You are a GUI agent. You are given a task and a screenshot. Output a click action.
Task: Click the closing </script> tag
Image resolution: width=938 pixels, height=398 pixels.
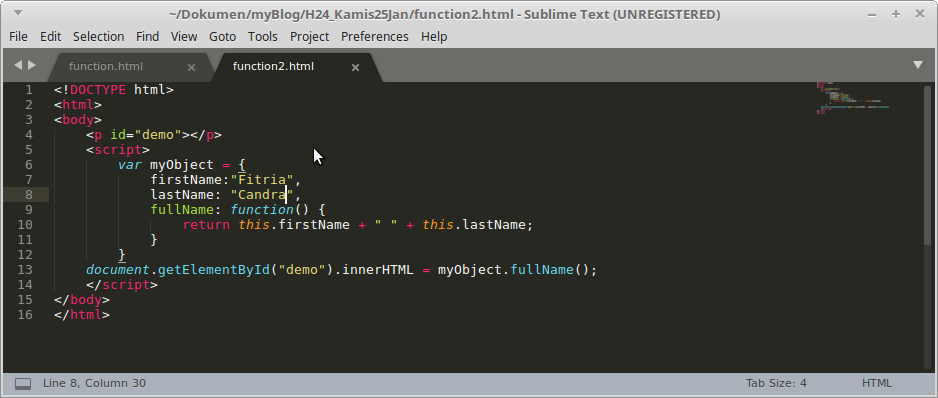121,285
